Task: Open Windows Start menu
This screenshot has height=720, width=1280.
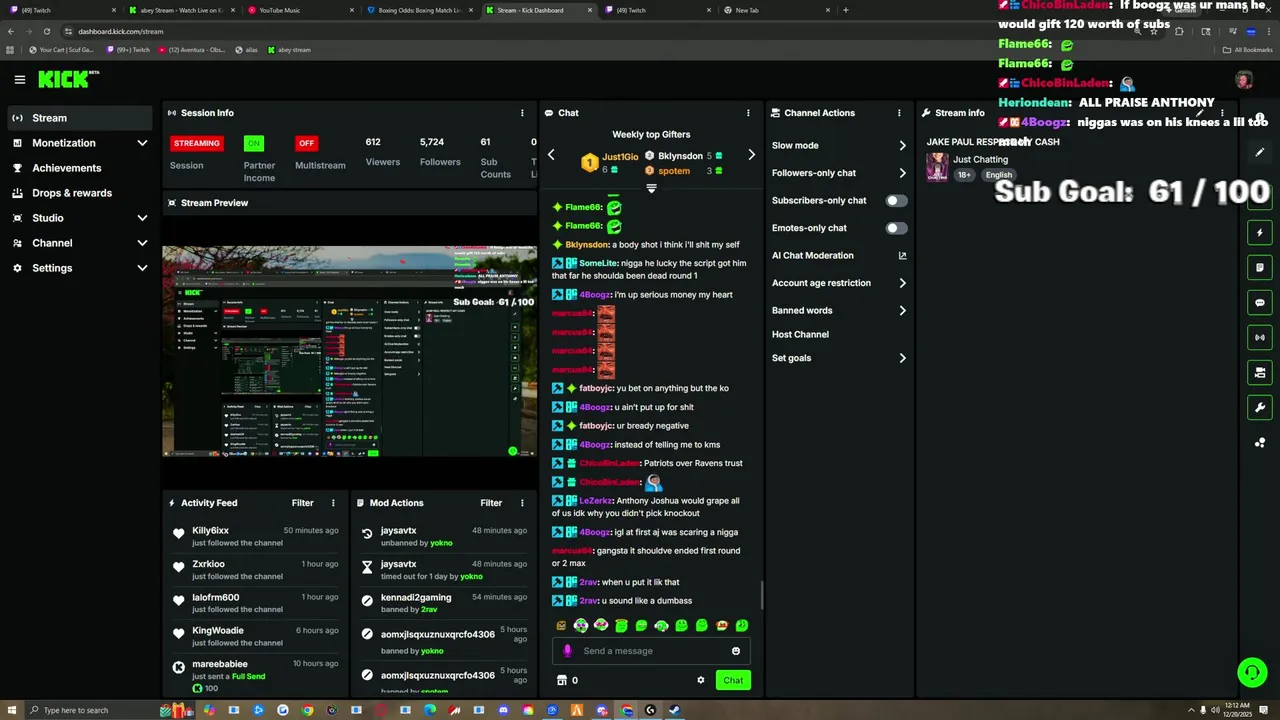Action: coord(12,710)
